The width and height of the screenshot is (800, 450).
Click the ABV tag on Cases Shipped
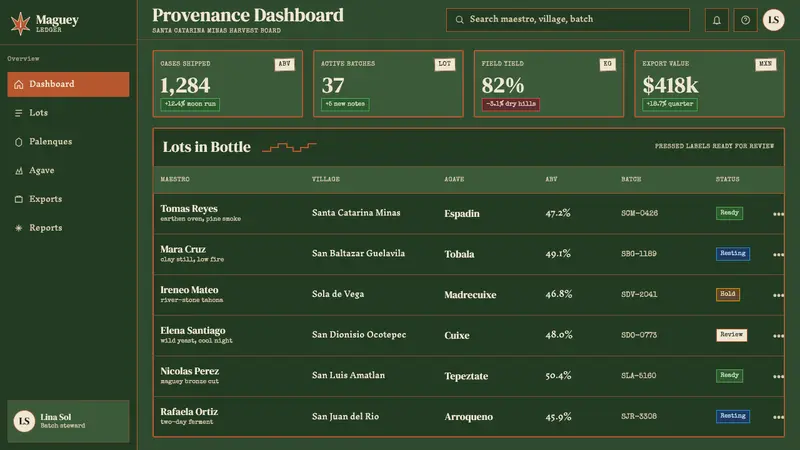click(x=284, y=64)
